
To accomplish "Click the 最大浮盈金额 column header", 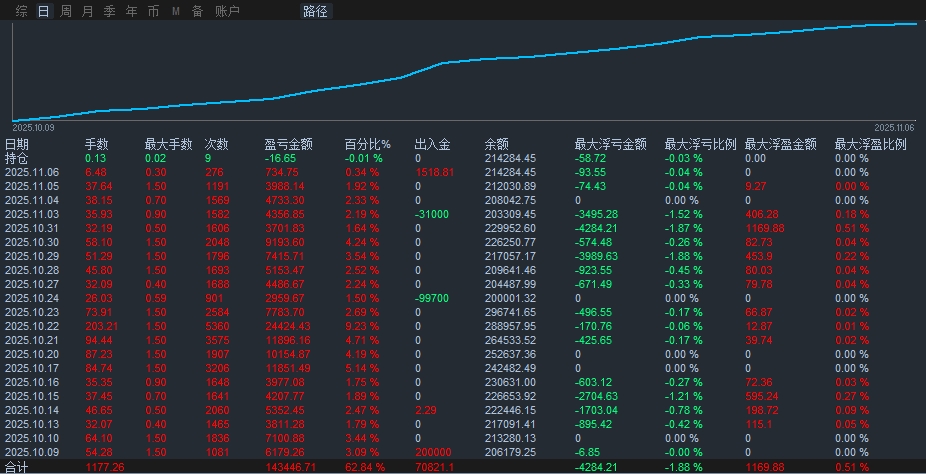I will pos(781,145).
